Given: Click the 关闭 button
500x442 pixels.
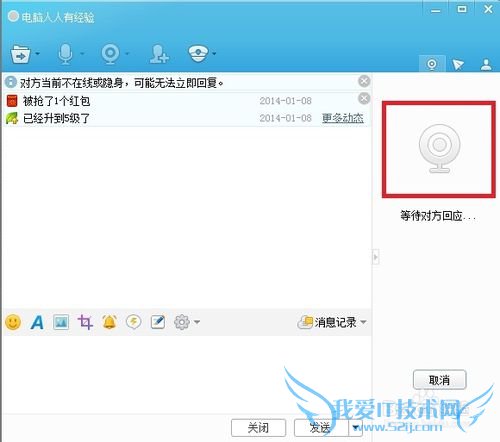Looking at the screenshot, I should (x=258, y=428).
